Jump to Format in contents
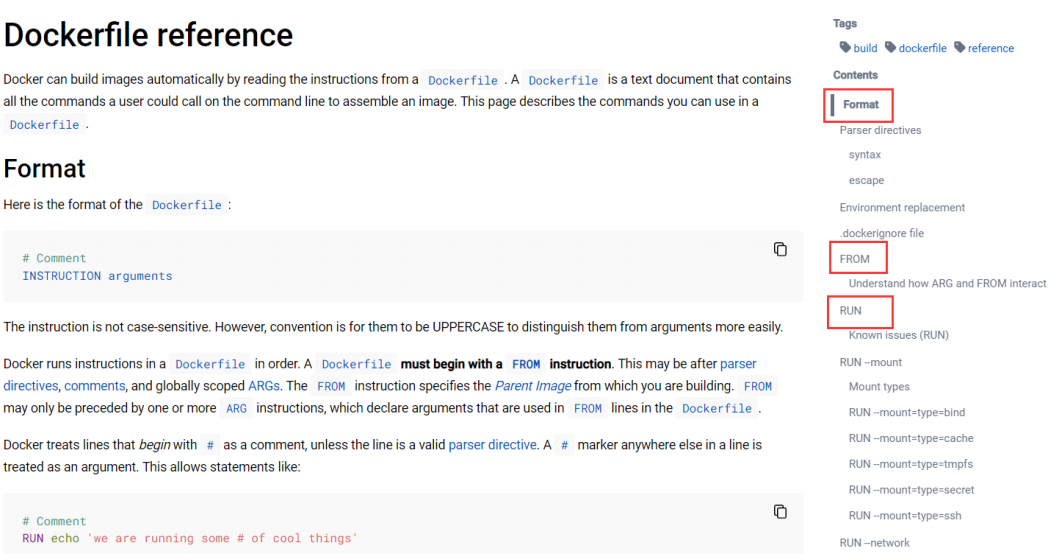1056x560 pixels. coord(860,104)
